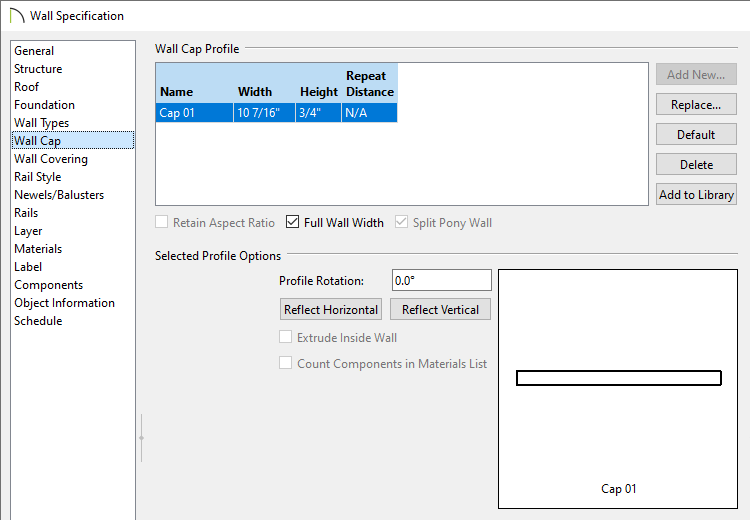Click the N/A repeat distance cell
The image size is (750, 520).
point(369,113)
